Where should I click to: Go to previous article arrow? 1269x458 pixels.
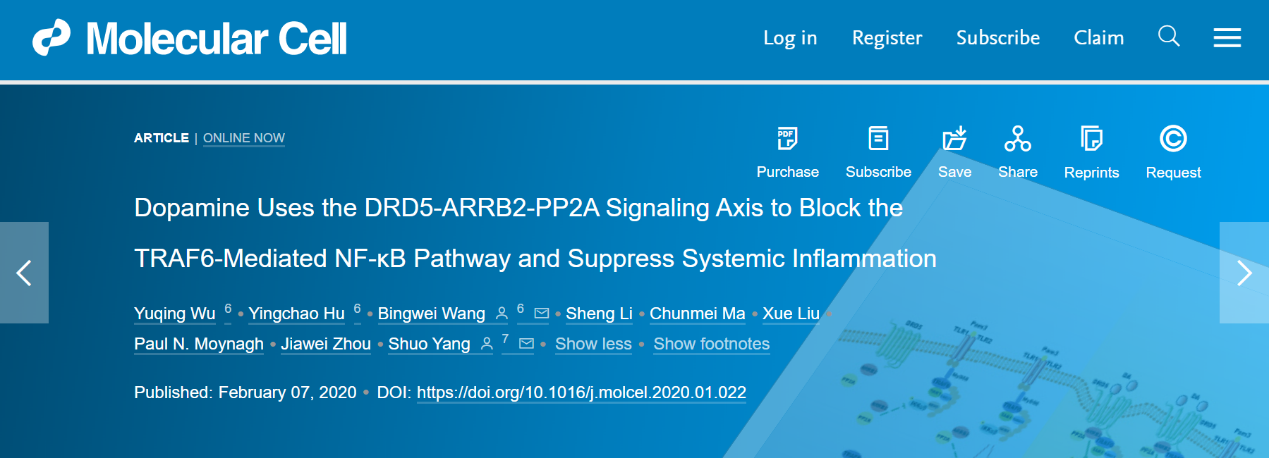click(24, 273)
